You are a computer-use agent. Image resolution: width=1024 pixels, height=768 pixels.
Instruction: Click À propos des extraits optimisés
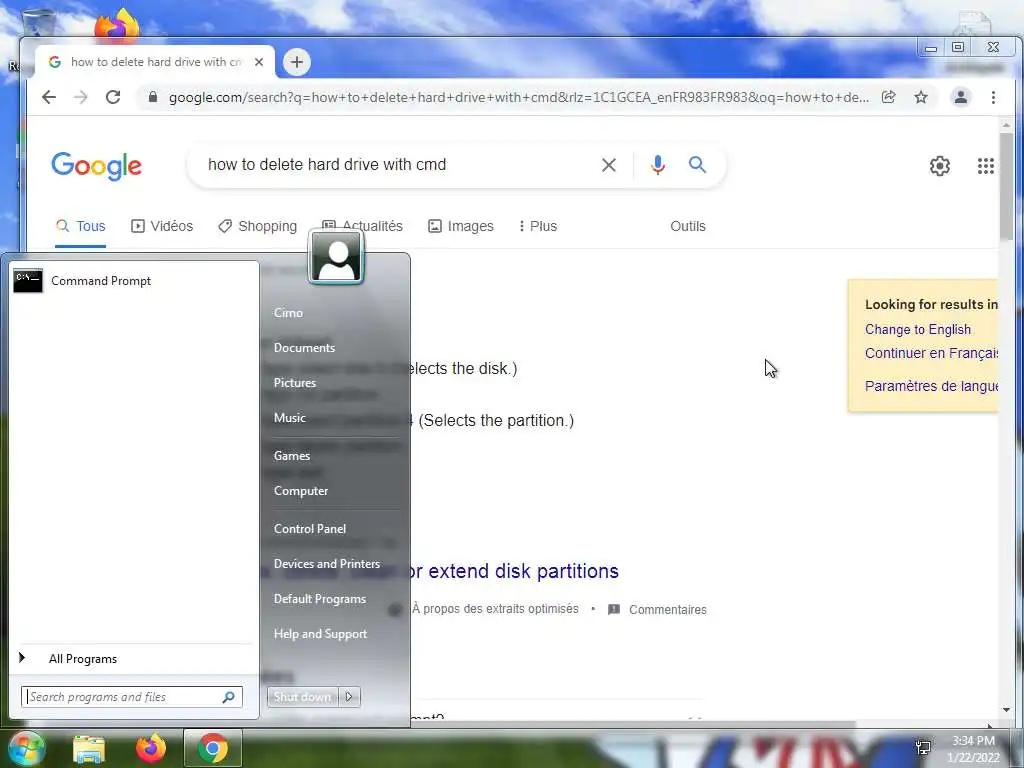[495, 609]
